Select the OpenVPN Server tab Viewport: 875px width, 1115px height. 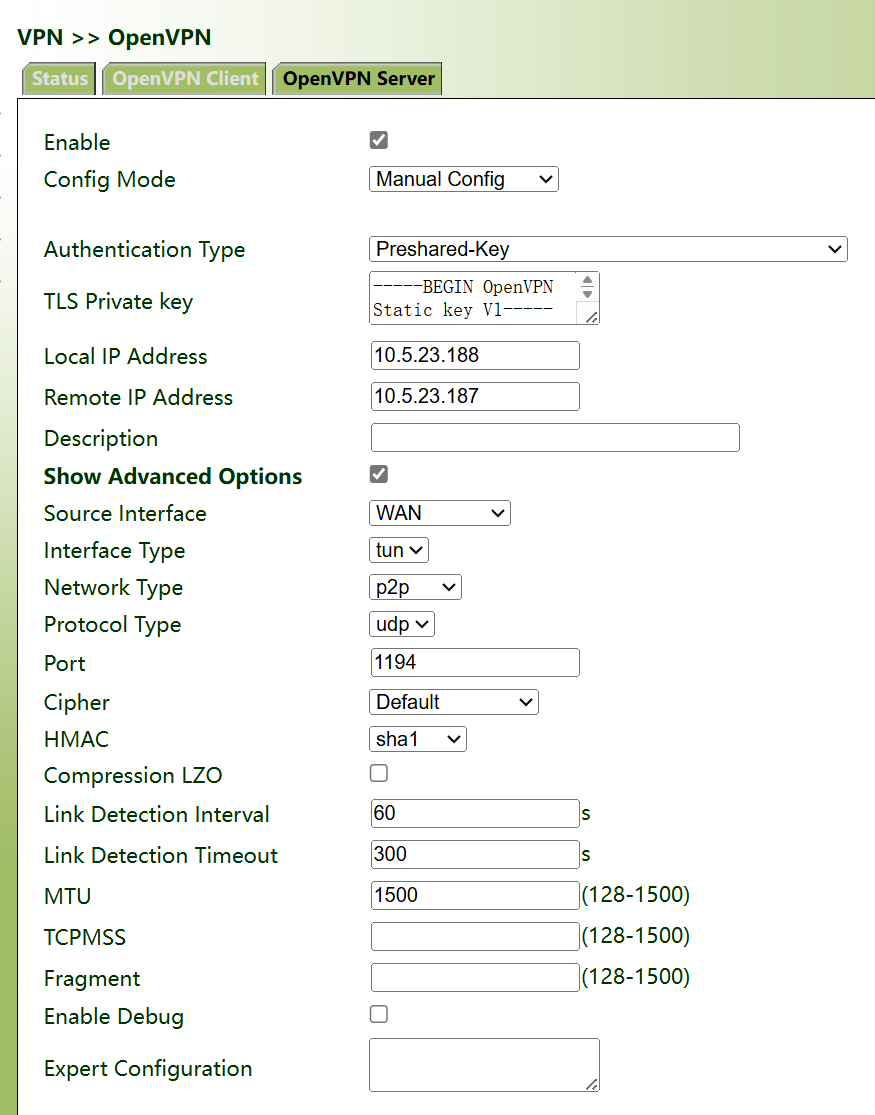358,79
